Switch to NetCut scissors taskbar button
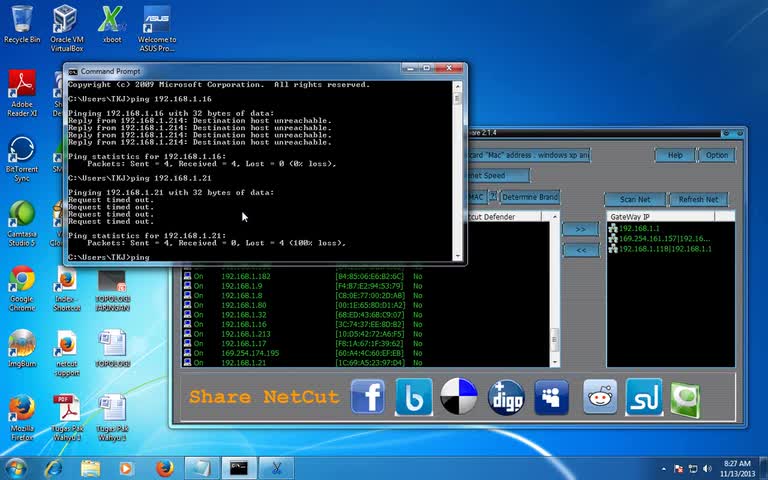The image size is (768, 480). click(x=276, y=468)
